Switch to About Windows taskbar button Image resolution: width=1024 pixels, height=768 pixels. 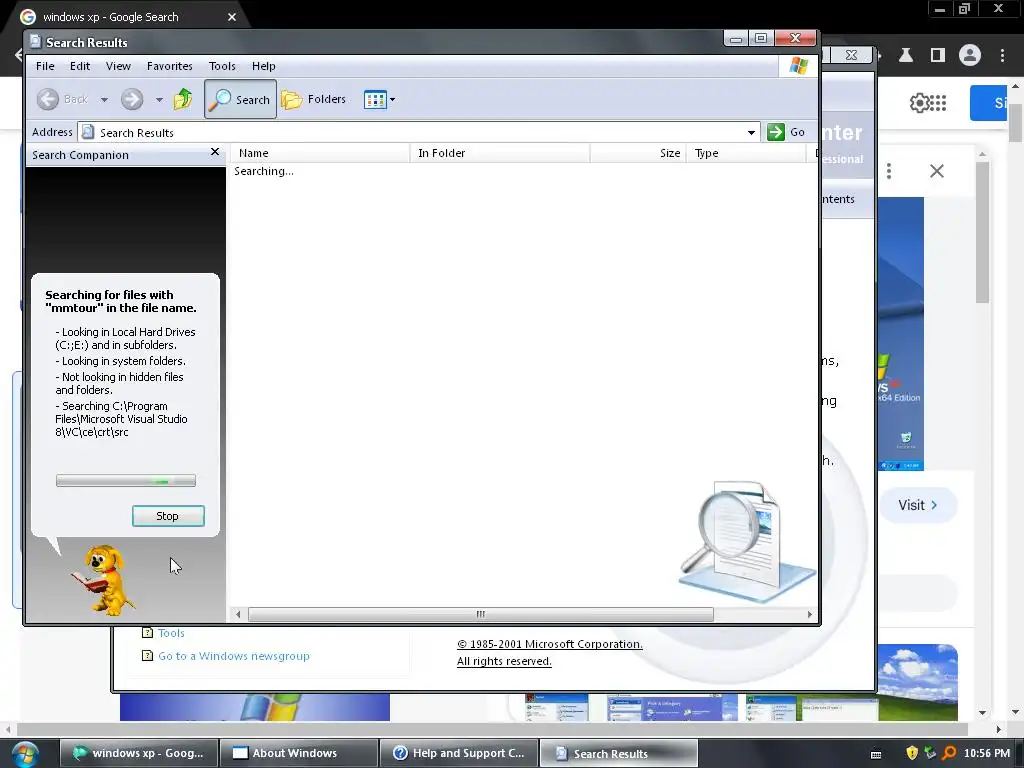(x=298, y=753)
